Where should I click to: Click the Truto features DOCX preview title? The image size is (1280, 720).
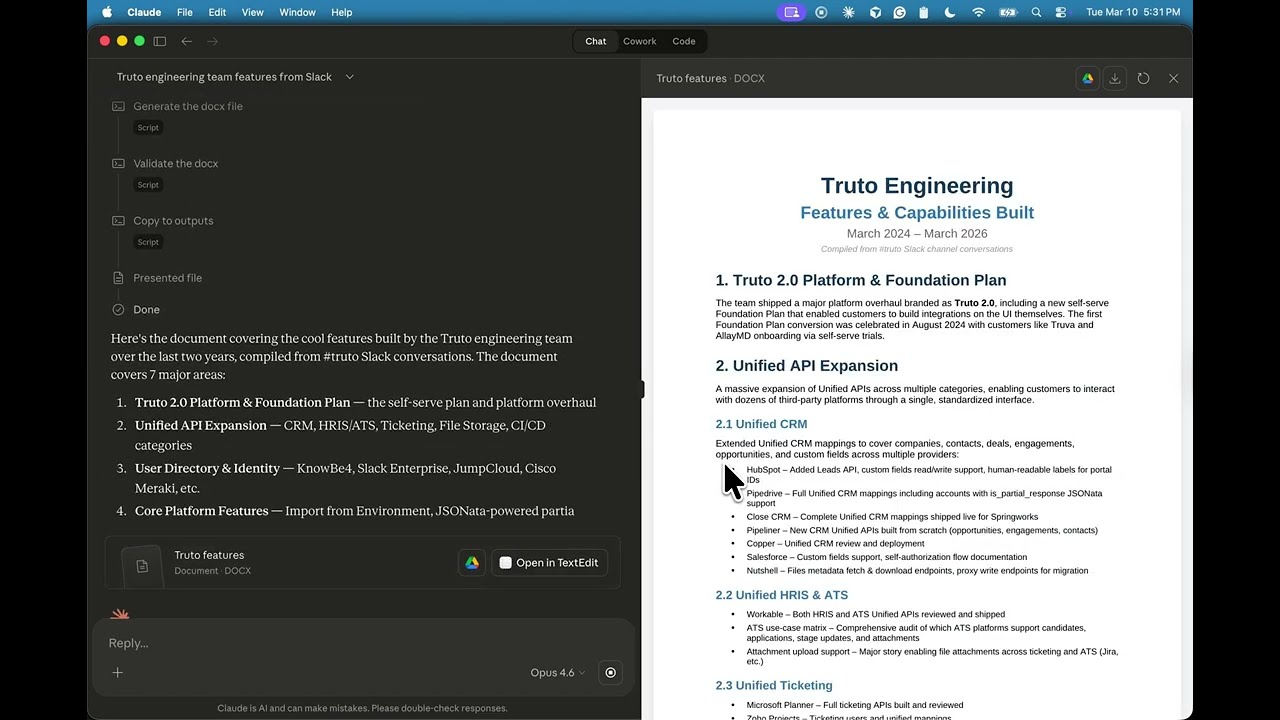(x=710, y=78)
